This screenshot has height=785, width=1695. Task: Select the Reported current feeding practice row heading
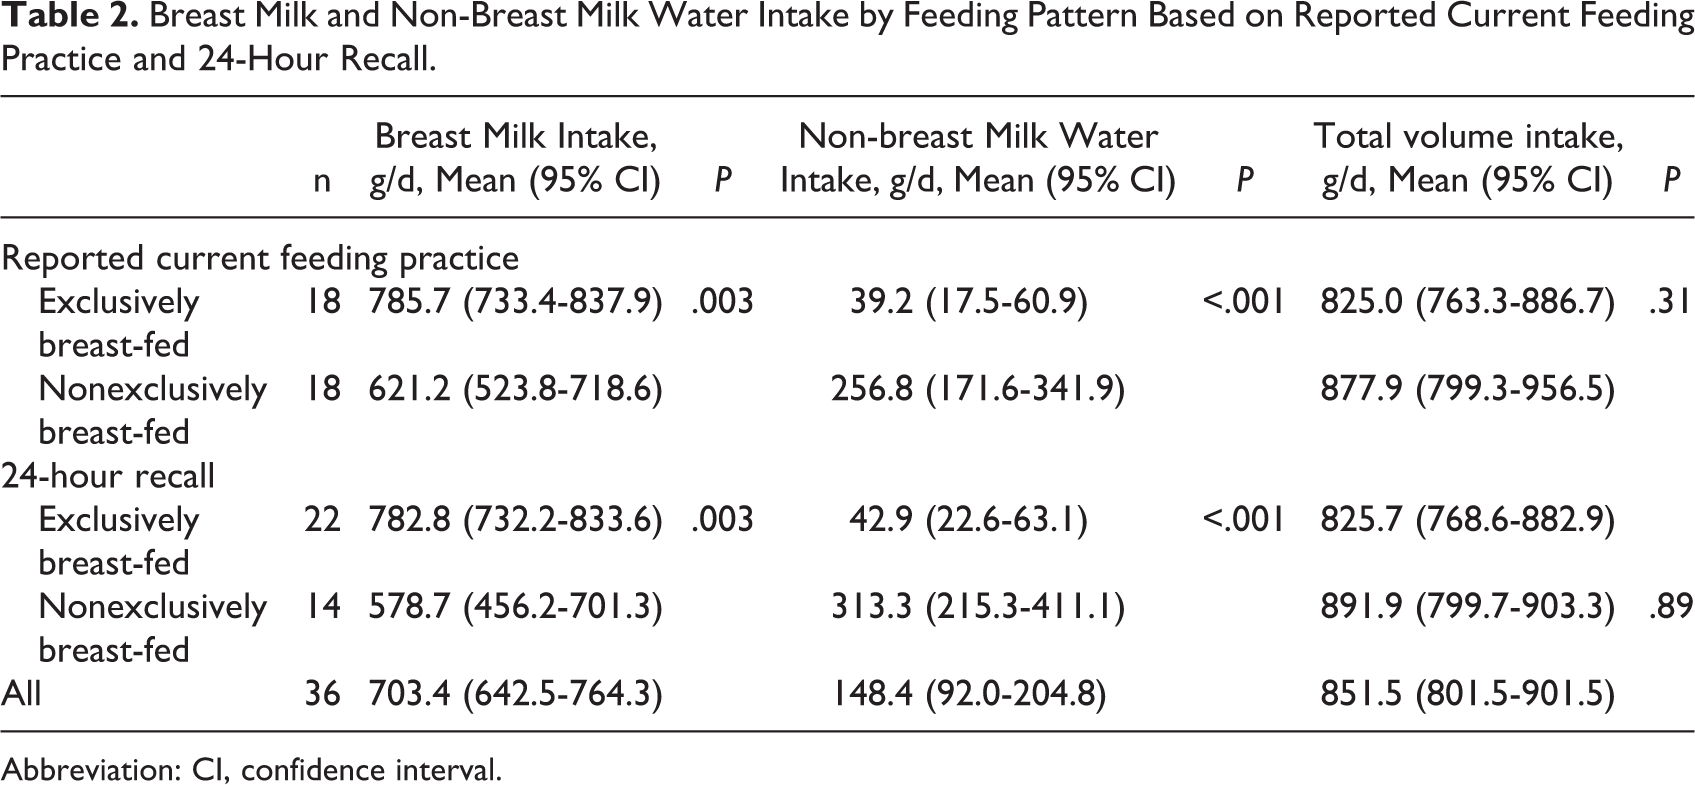coord(260,258)
